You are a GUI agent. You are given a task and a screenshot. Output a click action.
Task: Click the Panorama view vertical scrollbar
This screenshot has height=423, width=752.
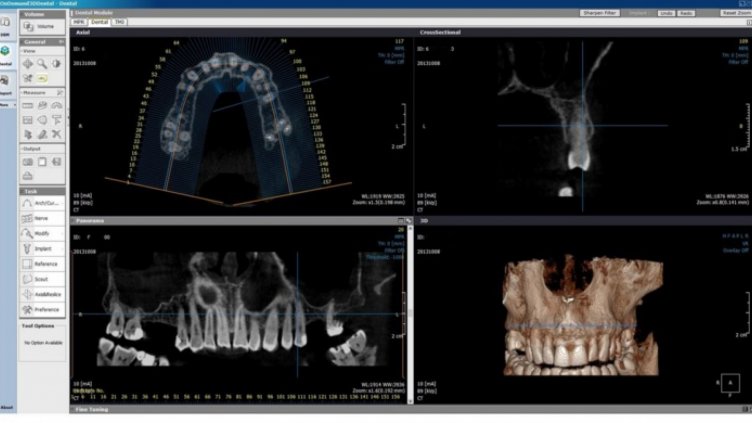(x=410, y=315)
